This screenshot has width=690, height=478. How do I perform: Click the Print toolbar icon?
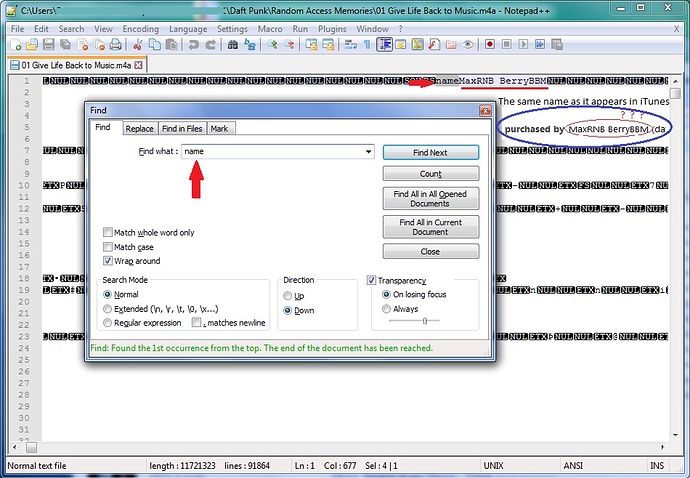click(x=115, y=44)
